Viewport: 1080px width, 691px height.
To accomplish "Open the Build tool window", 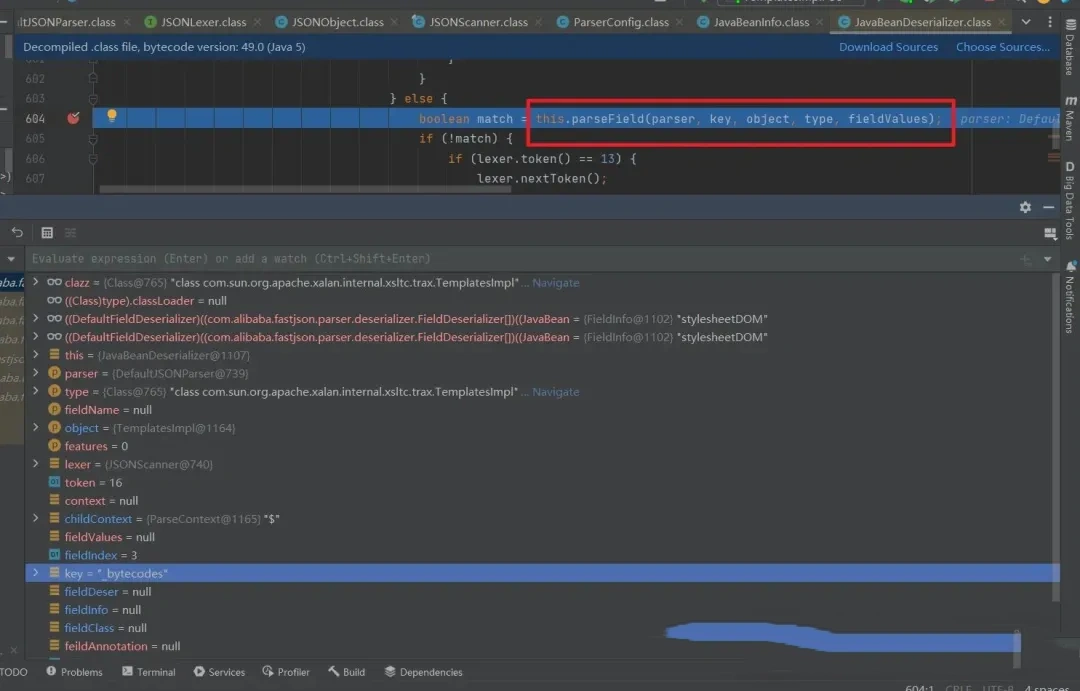I will click(x=346, y=672).
